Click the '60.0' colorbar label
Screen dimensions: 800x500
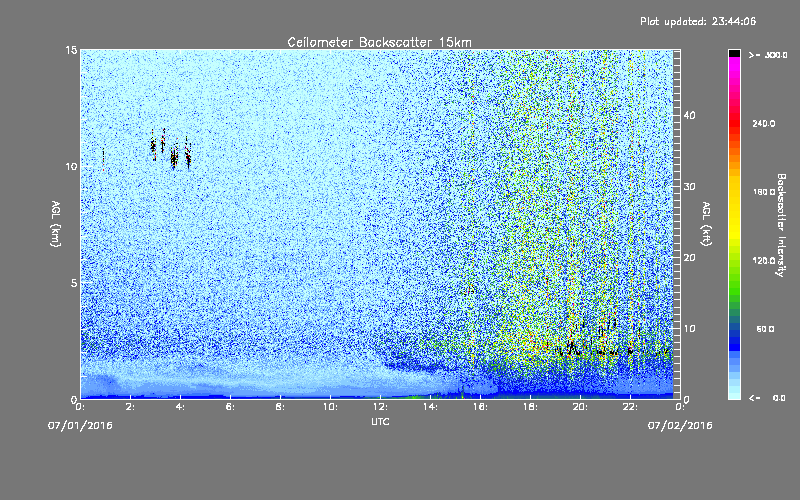[765, 329]
